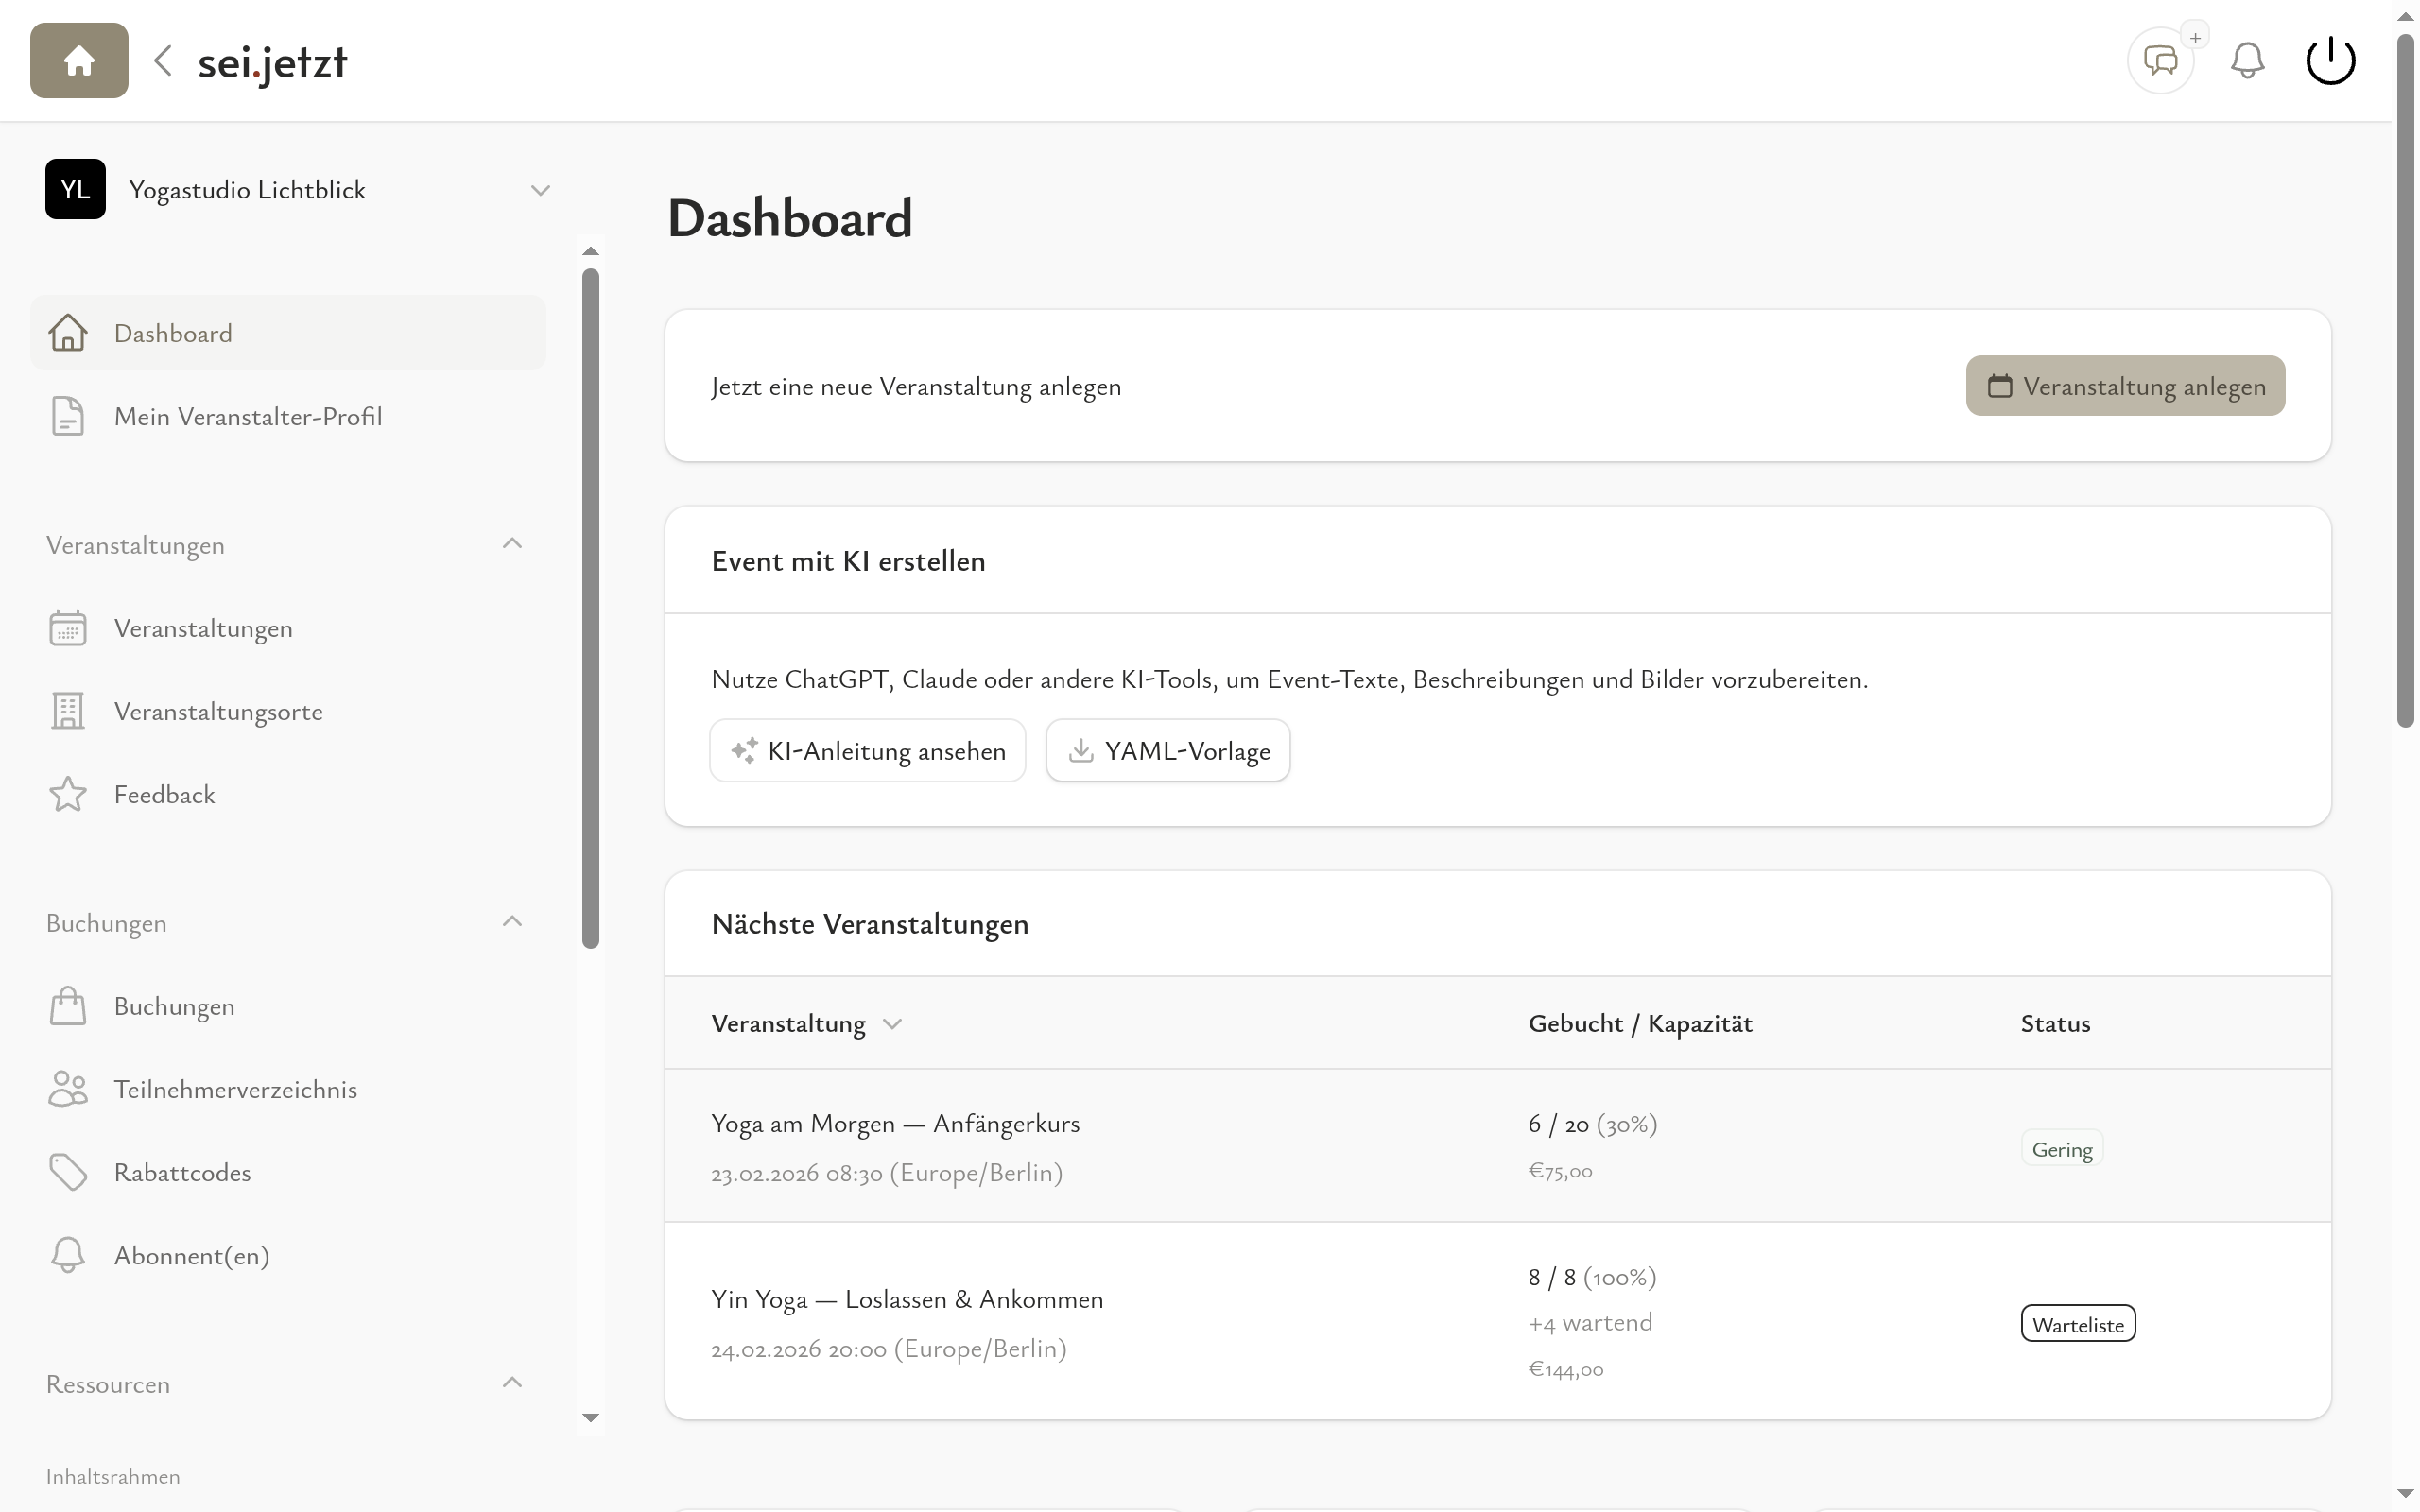Click the Veranstaltung anlegen button

[x=2125, y=386]
